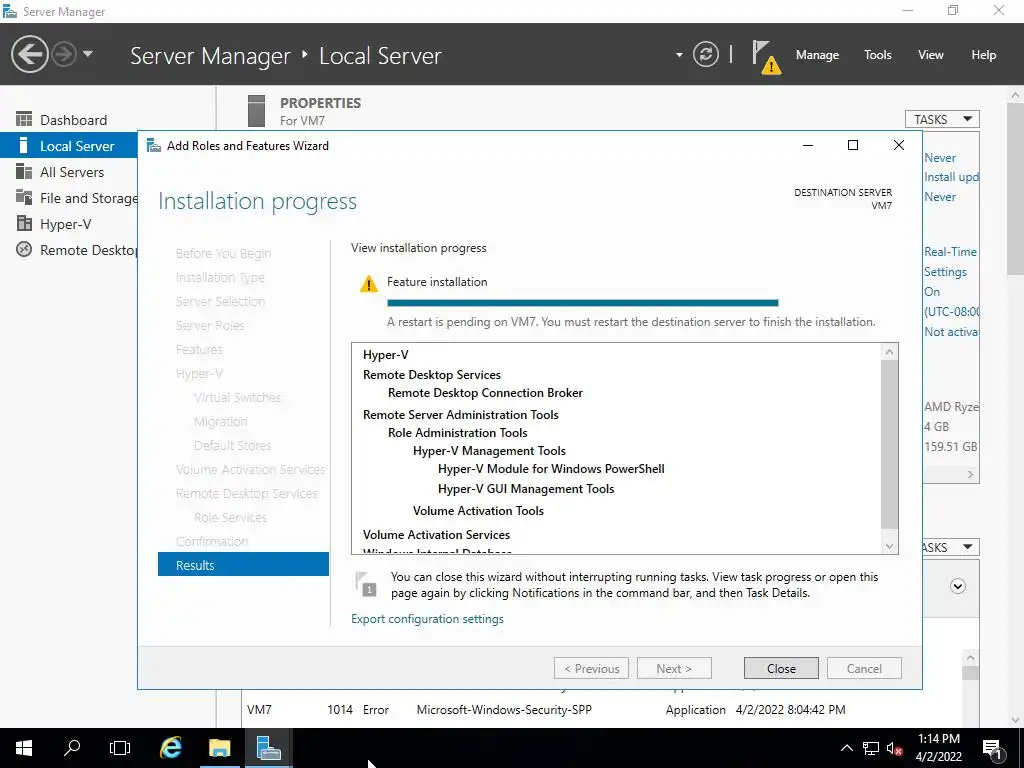Show hidden tray icons chevron
The image size is (1024, 768).
[846, 748]
